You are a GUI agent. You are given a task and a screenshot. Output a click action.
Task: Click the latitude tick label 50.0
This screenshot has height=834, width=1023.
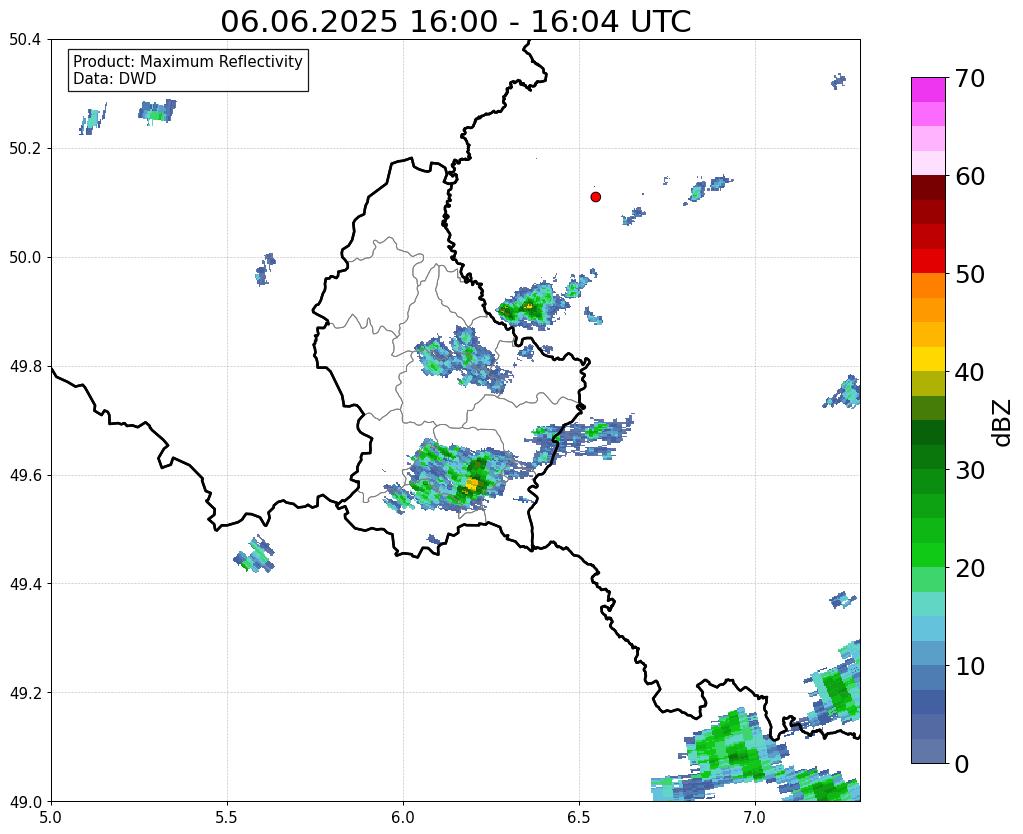25,257
